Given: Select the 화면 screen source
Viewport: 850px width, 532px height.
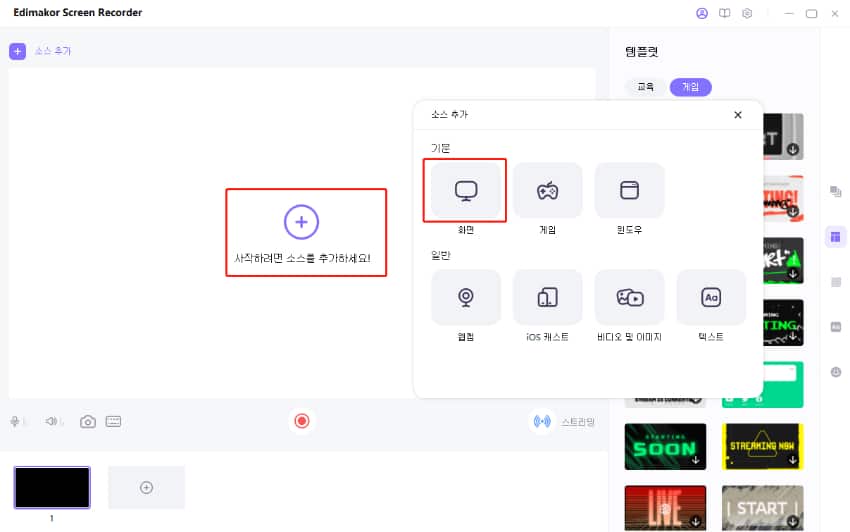Looking at the screenshot, I should point(466,191).
